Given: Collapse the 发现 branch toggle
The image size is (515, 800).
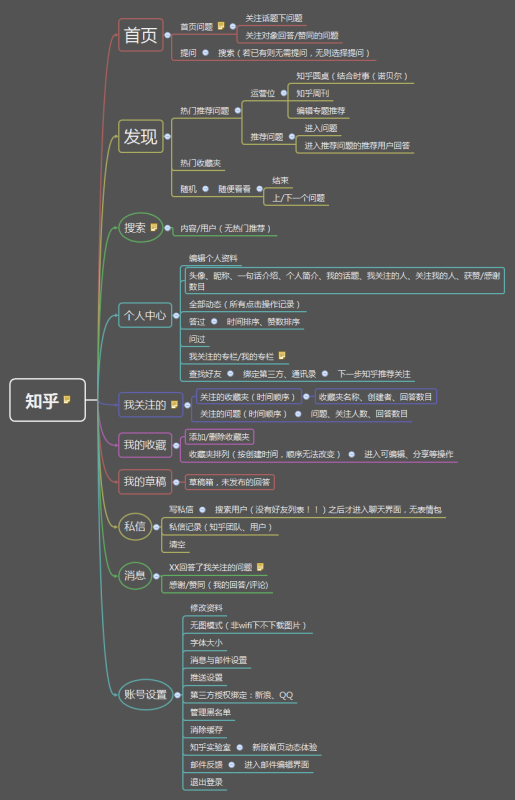Looking at the screenshot, I should 167,136.
